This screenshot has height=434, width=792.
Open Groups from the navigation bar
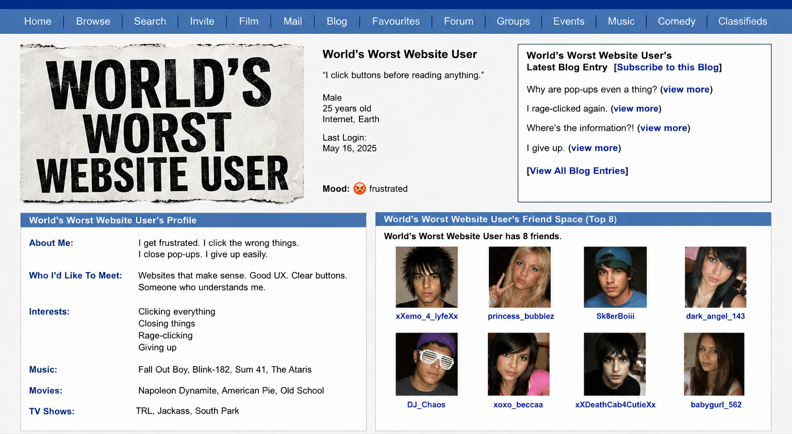(x=513, y=21)
